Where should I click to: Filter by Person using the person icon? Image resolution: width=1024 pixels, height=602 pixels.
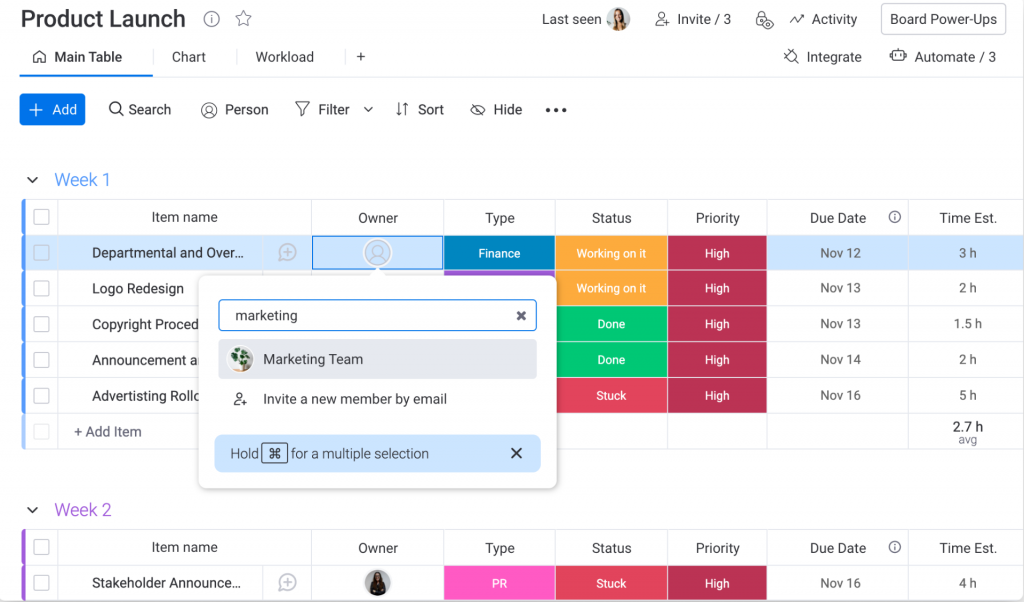[234, 109]
